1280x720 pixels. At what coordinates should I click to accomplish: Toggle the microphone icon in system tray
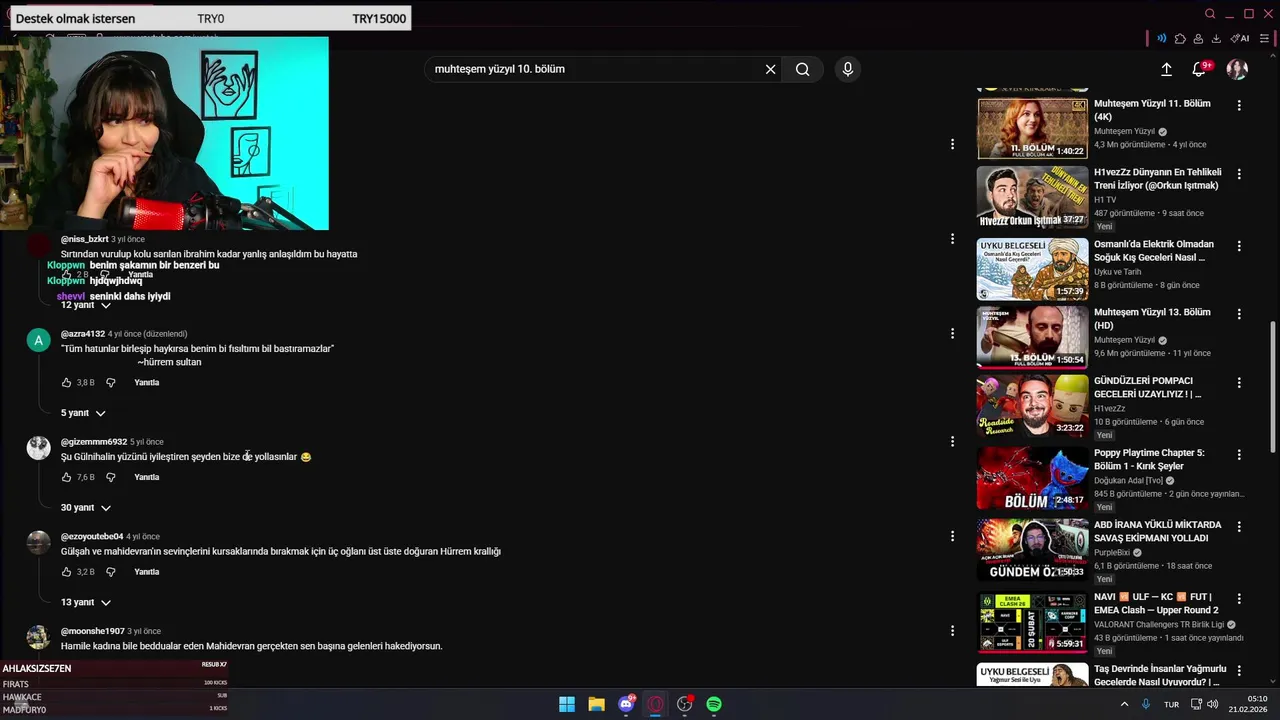(x=1146, y=704)
